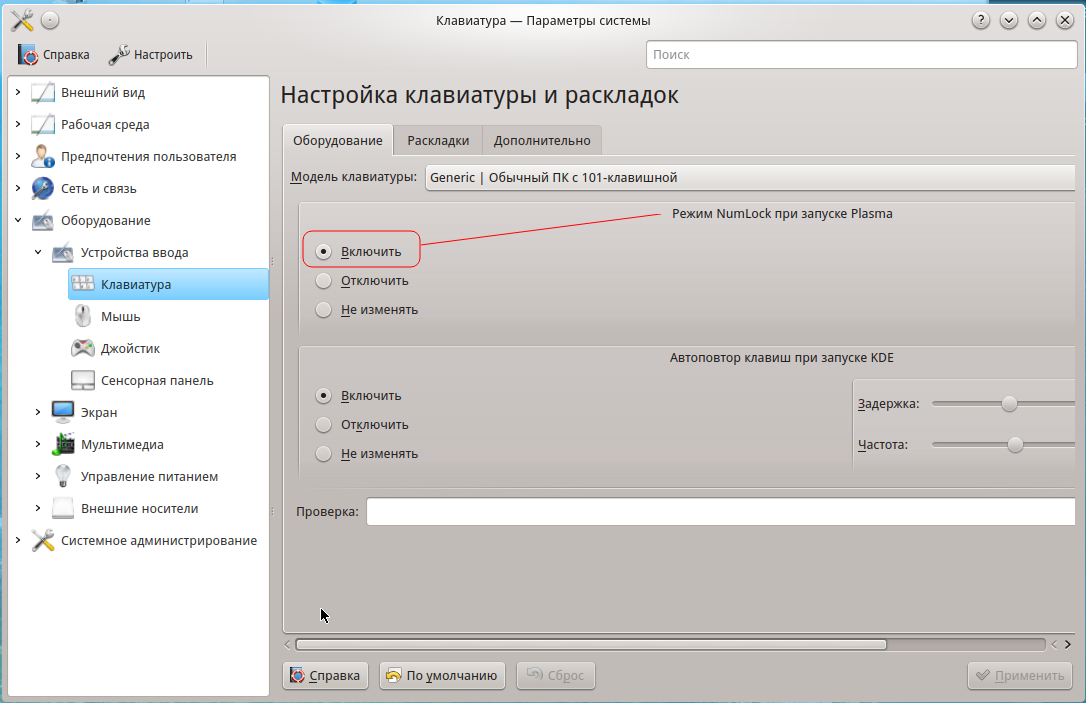Viewport: 1086px width, 703px height.
Task: Enable NumLock with Включить radio button
Action: point(323,251)
